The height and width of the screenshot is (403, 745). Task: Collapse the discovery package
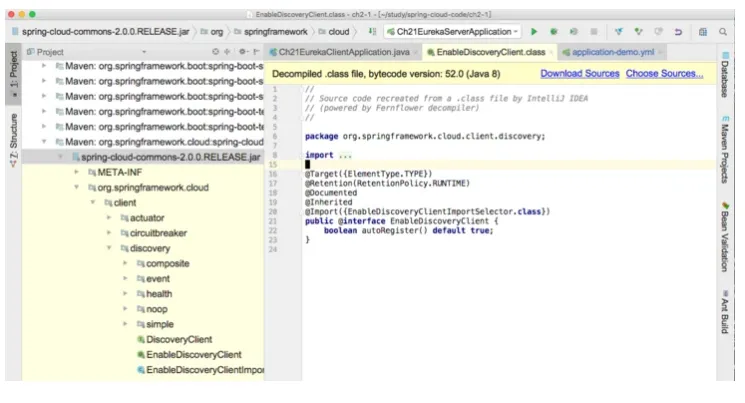(109, 248)
